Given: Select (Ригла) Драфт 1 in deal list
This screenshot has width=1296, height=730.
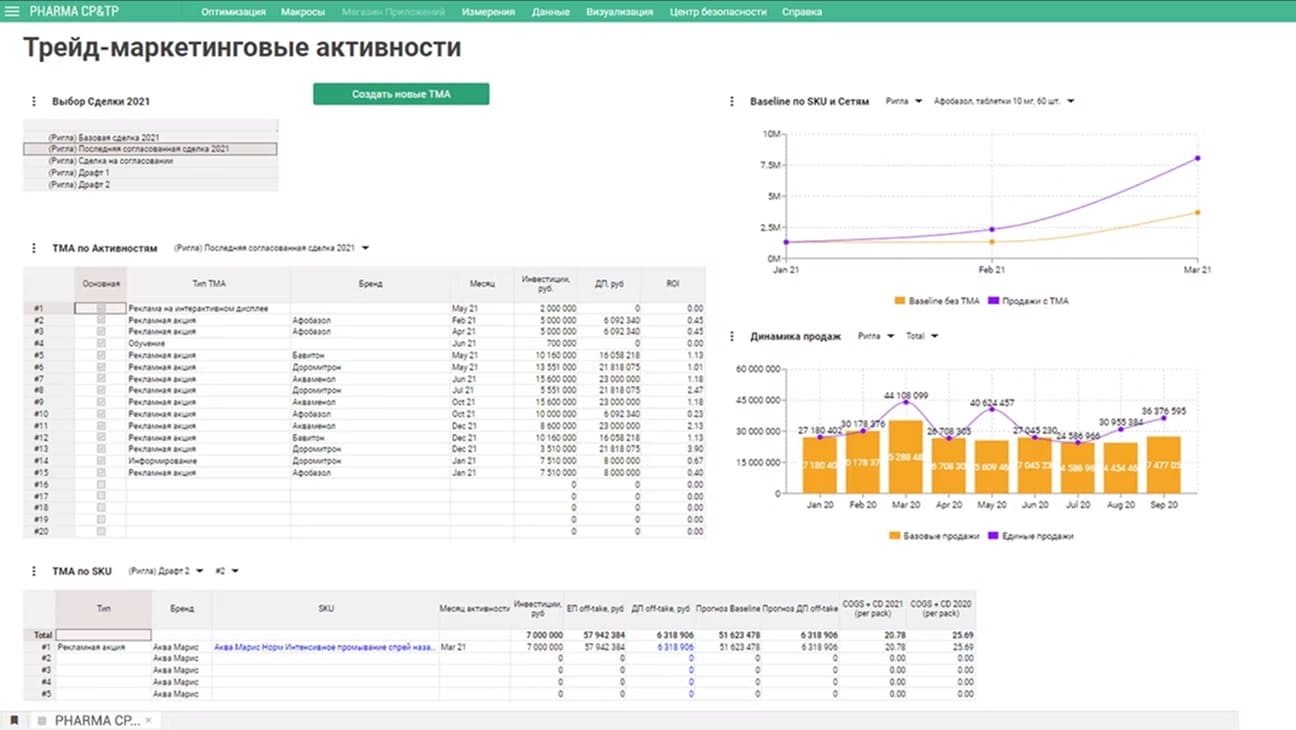Looking at the screenshot, I should click(x=79, y=173).
